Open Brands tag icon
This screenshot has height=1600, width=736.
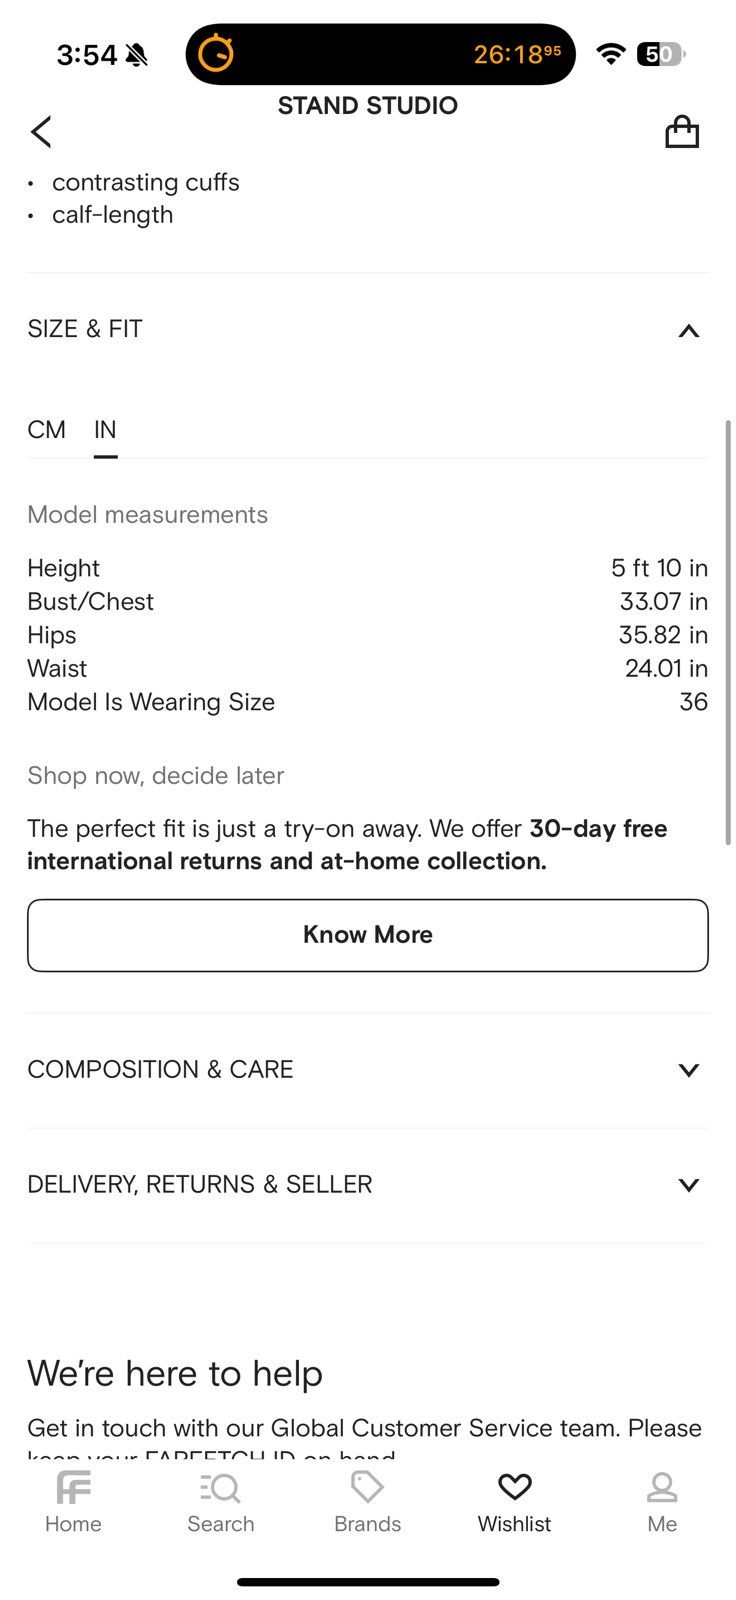tap(367, 1487)
